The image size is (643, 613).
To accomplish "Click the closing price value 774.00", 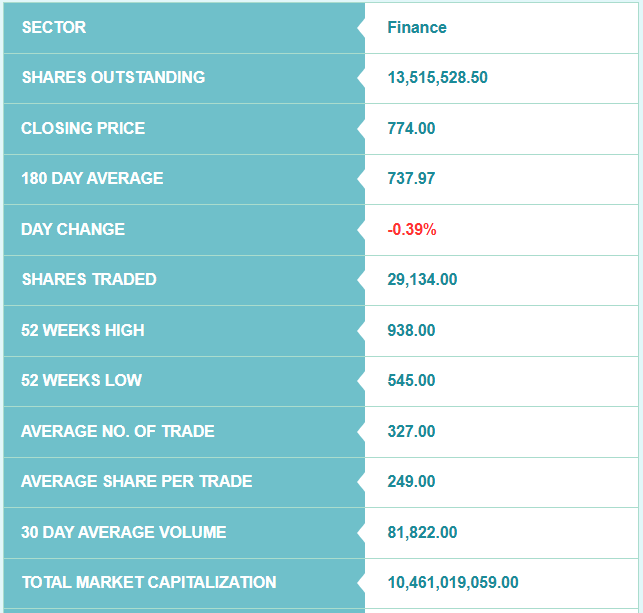I will tap(411, 129).
